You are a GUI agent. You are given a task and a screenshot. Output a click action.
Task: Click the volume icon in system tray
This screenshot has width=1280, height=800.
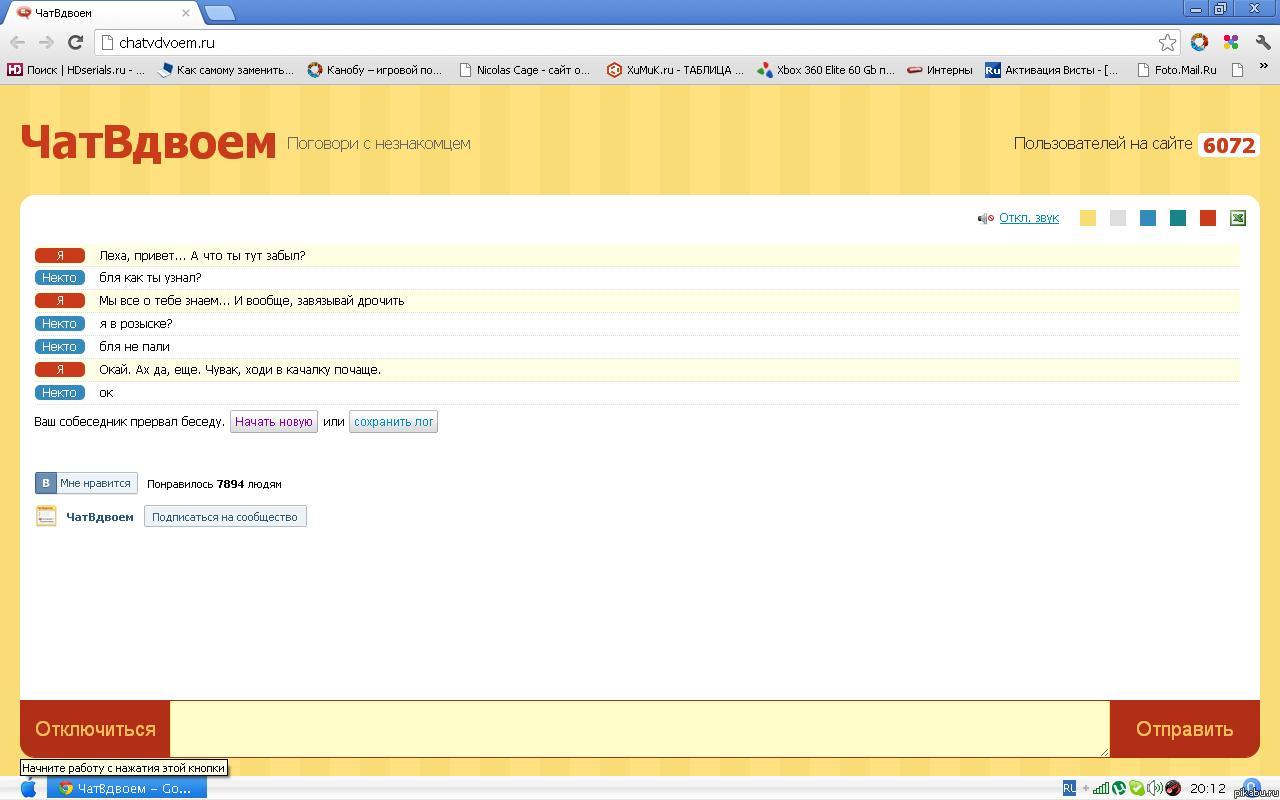click(x=1155, y=788)
